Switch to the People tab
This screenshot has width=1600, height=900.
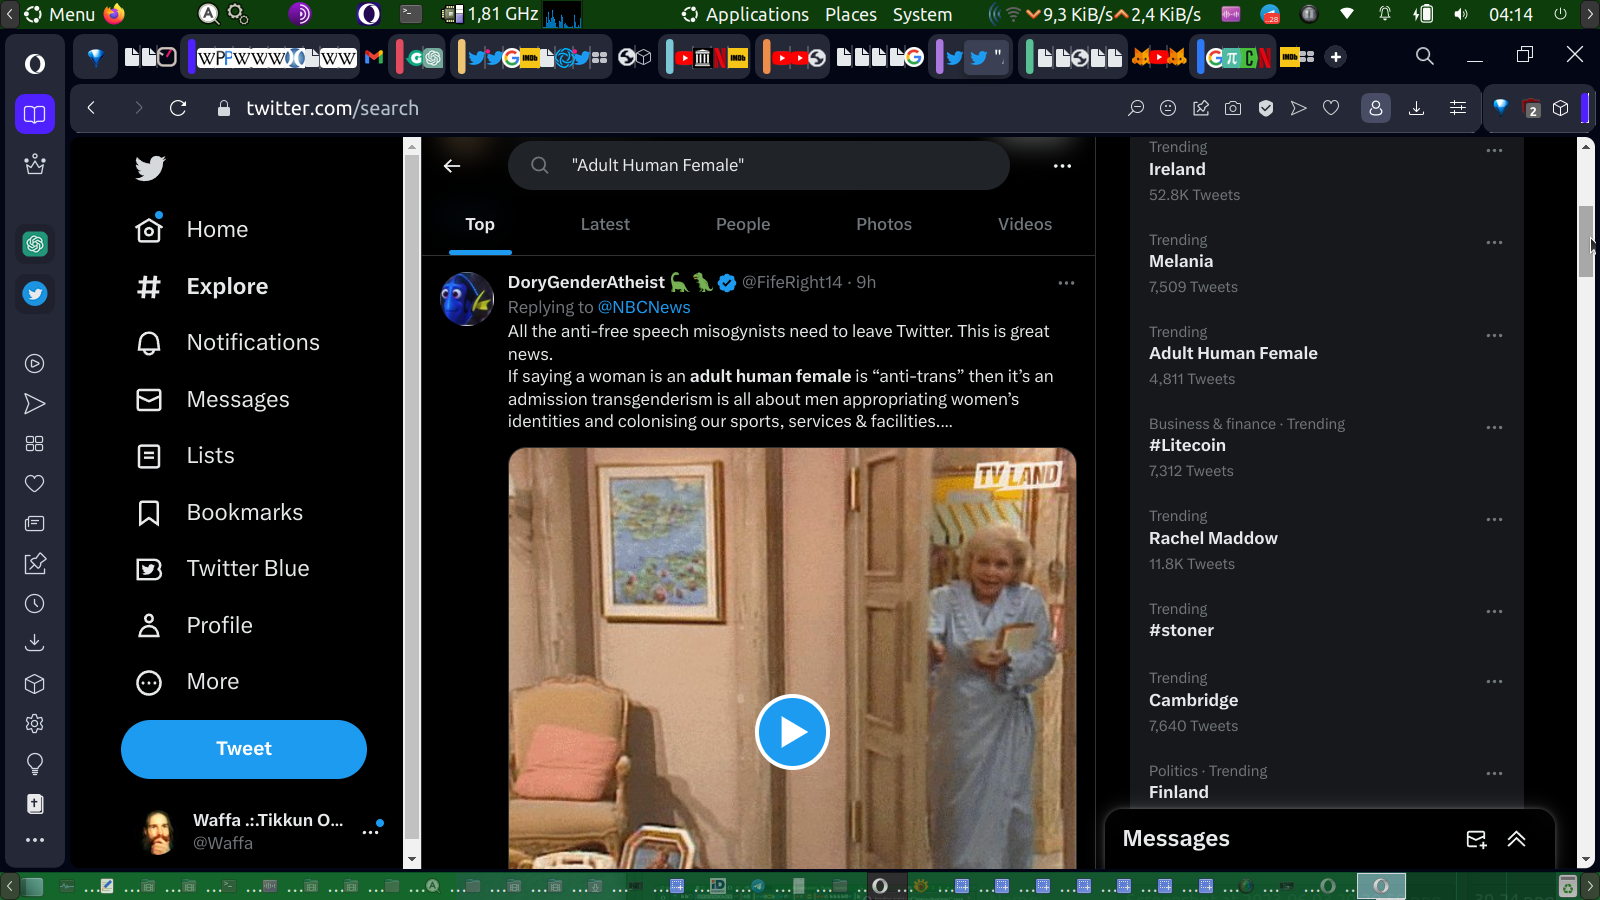tap(743, 225)
